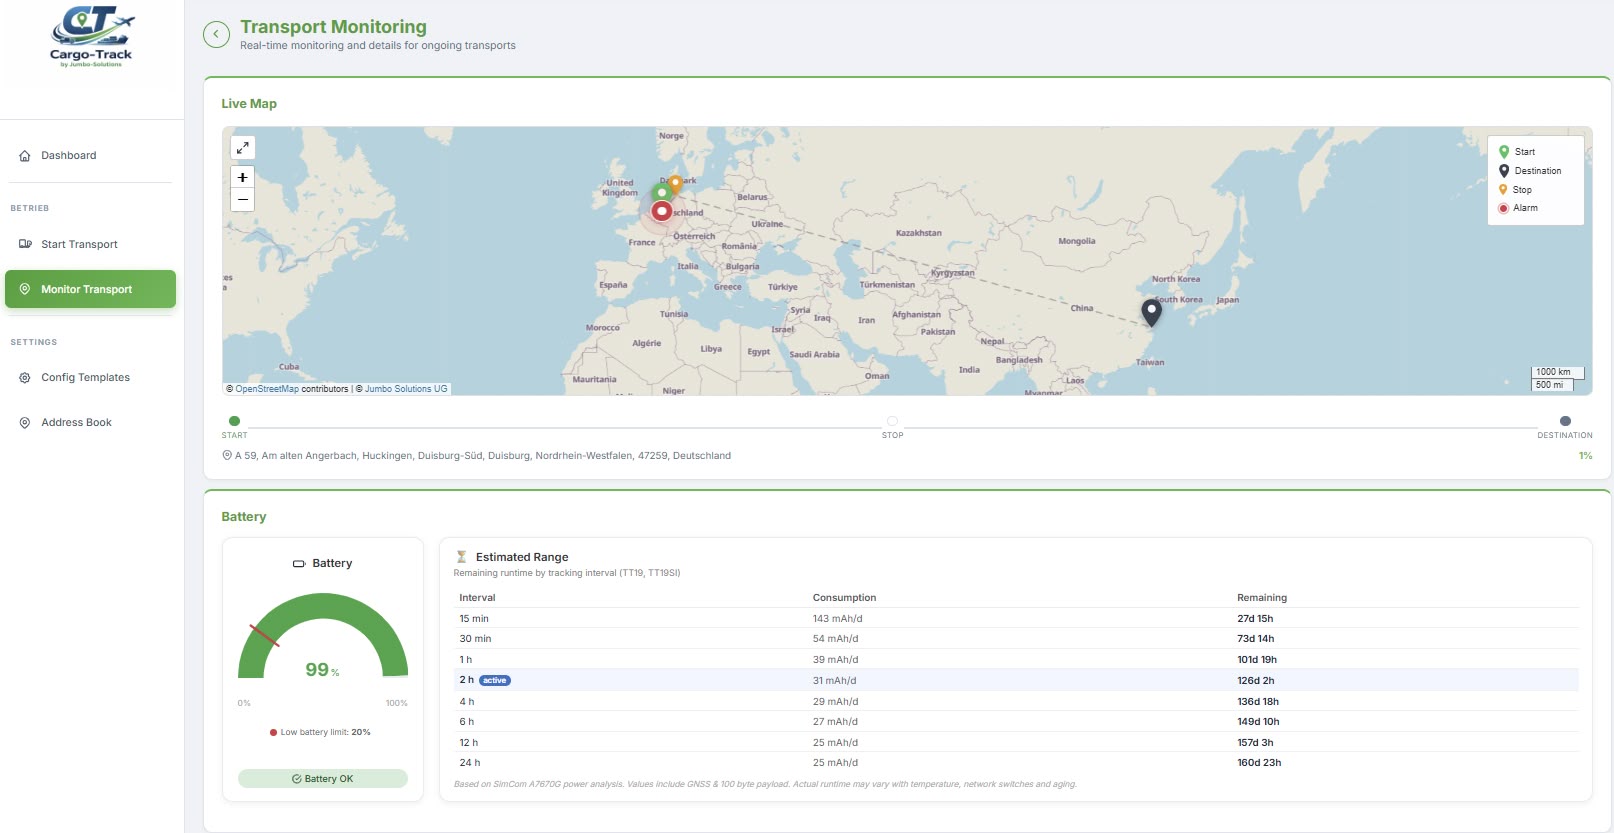Click the Estimated Range hourglass icon
The image size is (1614, 833).
(461, 557)
